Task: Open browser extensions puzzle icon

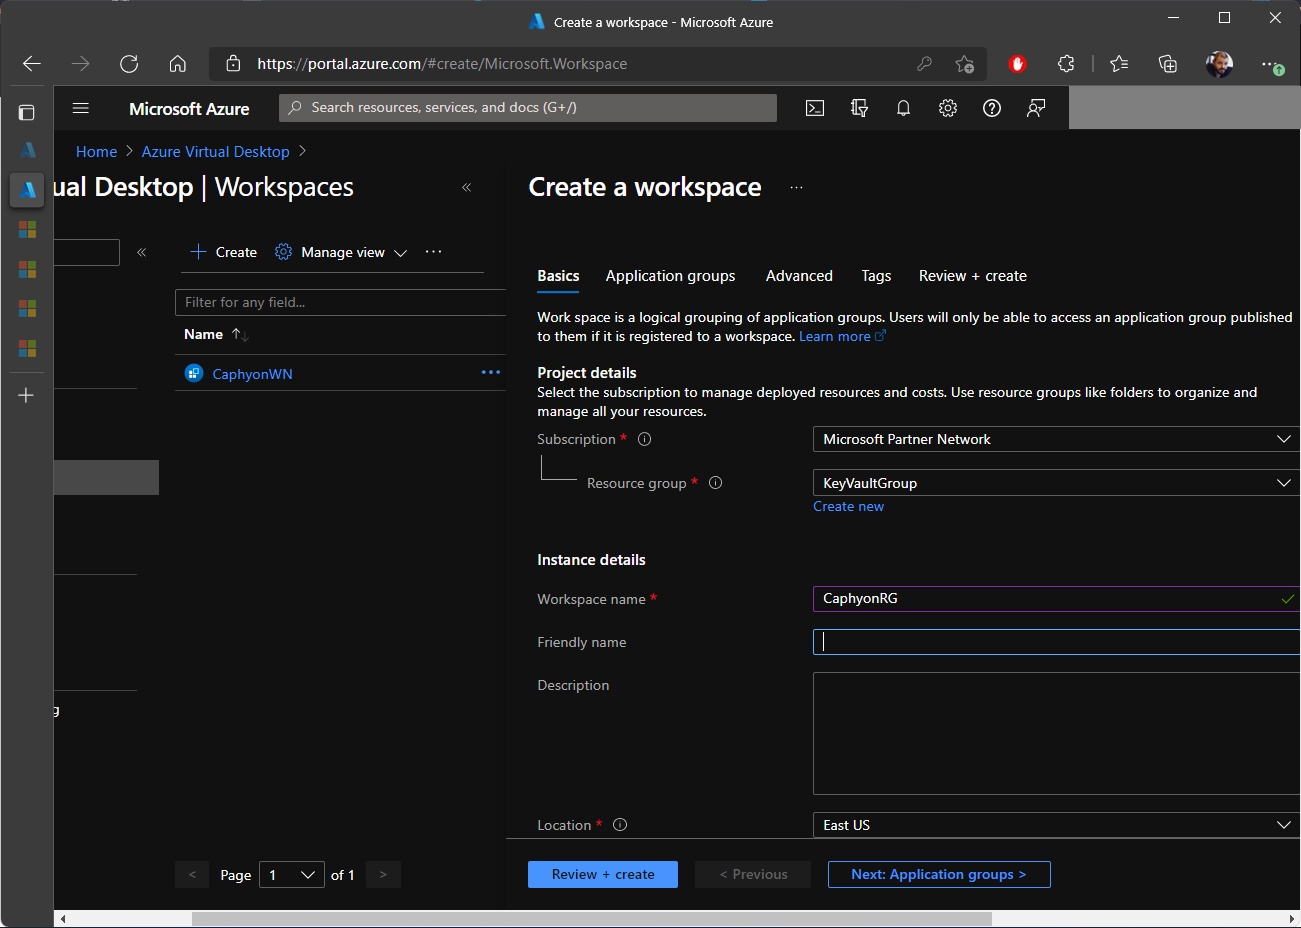Action: pos(1066,64)
